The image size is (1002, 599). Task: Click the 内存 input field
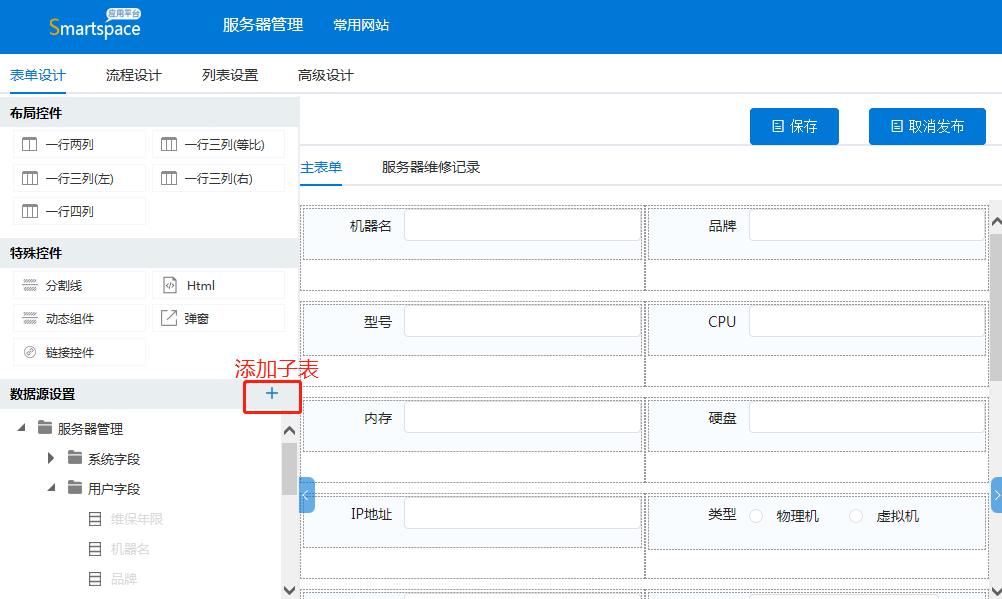tap(523, 418)
